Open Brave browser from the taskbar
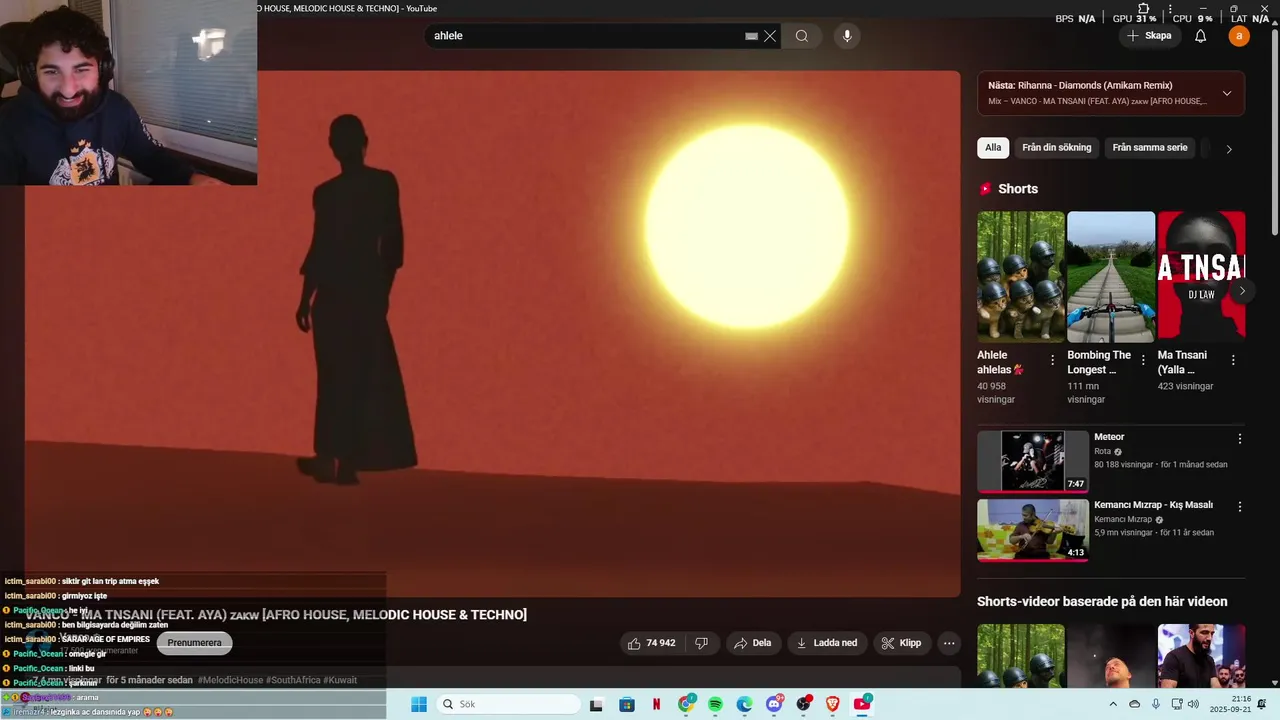 click(833, 704)
